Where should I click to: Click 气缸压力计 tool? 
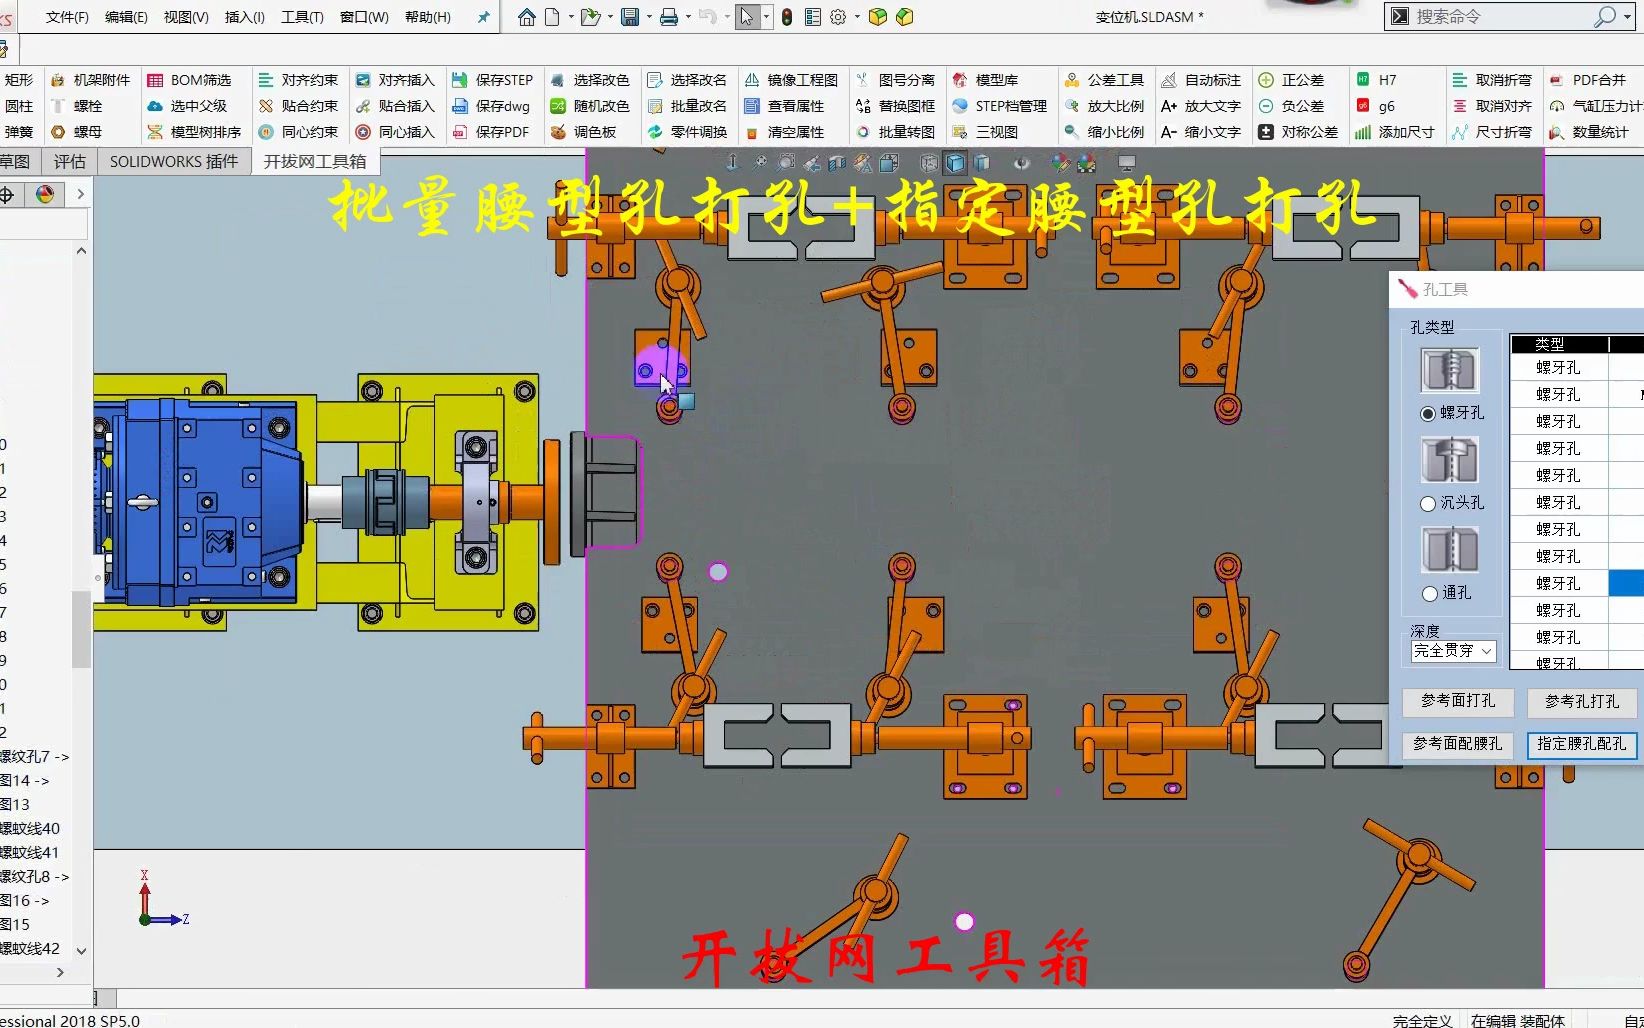click(1596, 106)
